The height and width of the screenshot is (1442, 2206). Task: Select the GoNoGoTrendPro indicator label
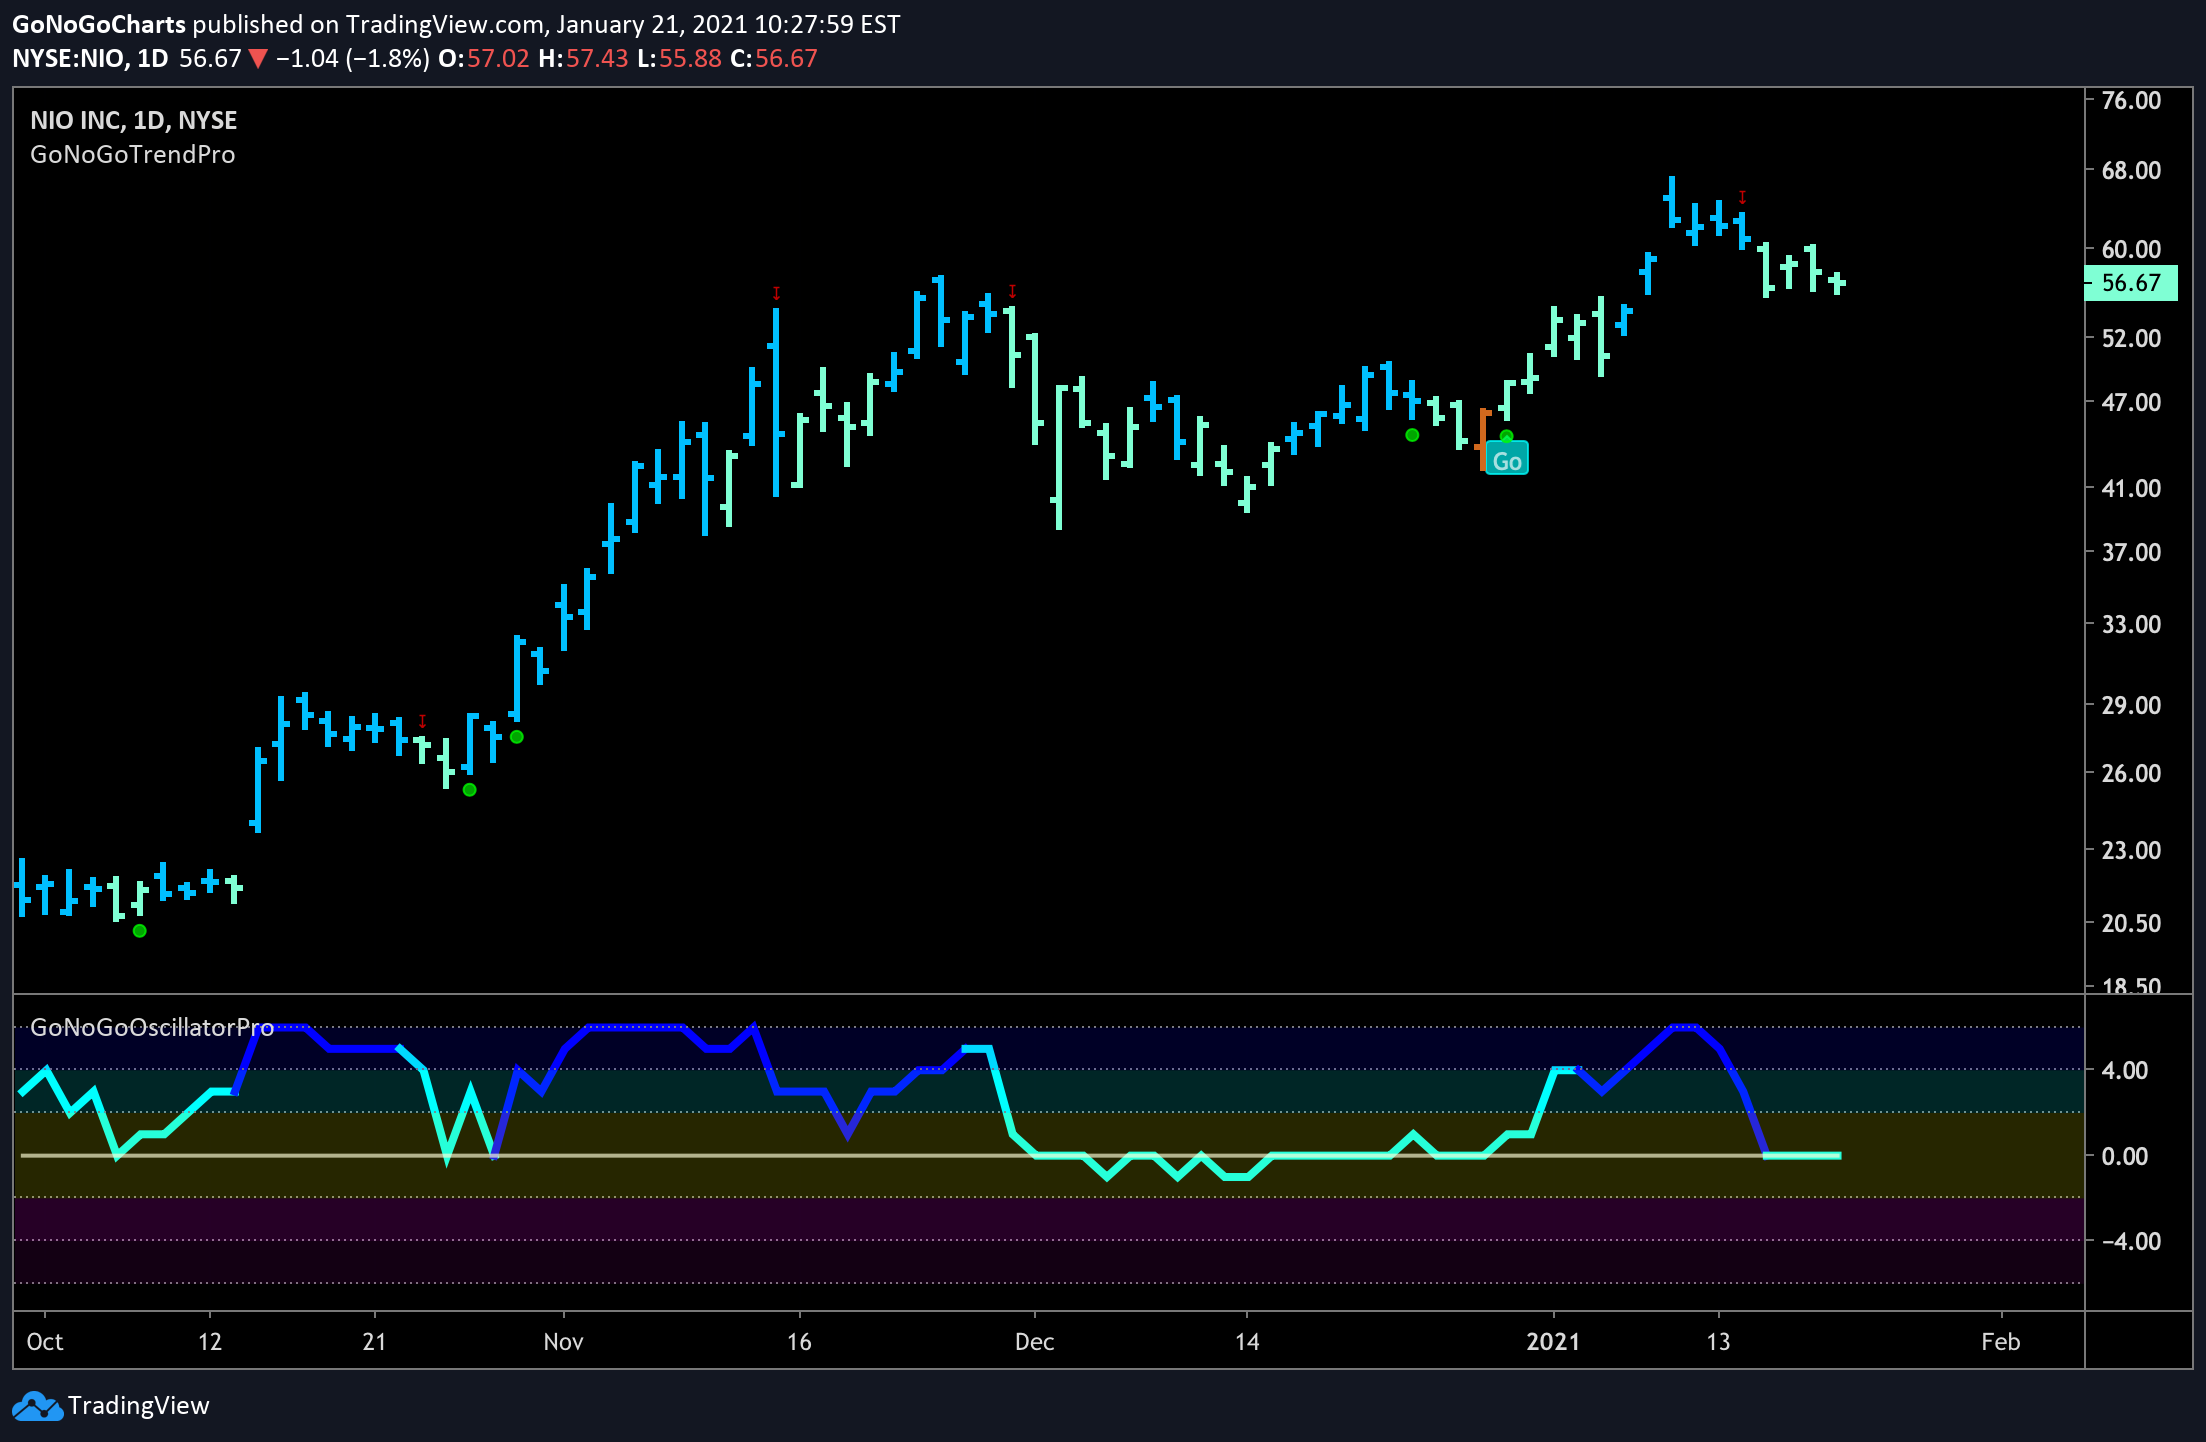pyautogui.click(x=133, y=154)
